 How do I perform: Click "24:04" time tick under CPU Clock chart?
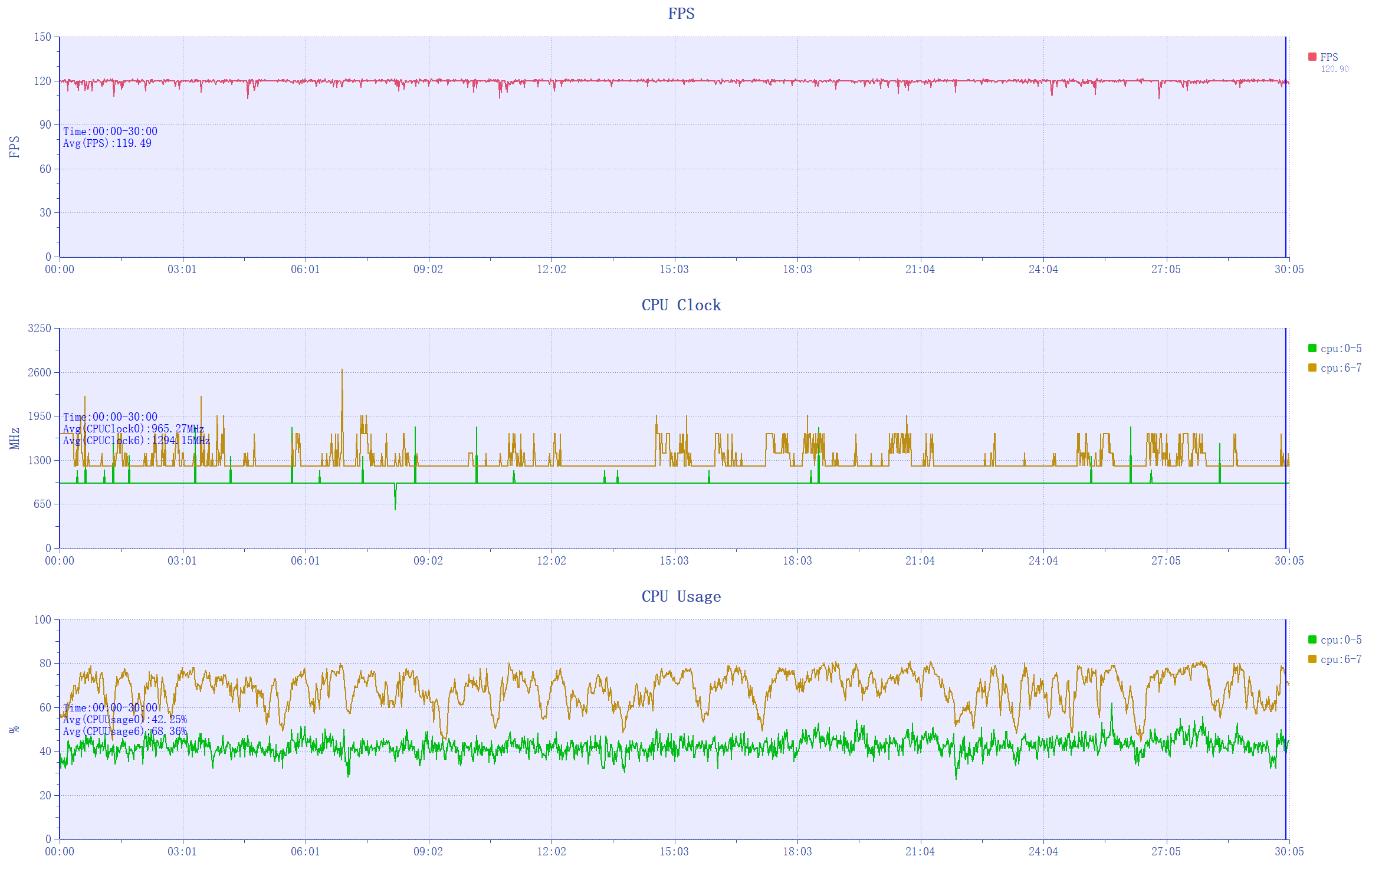[1043, 560]
